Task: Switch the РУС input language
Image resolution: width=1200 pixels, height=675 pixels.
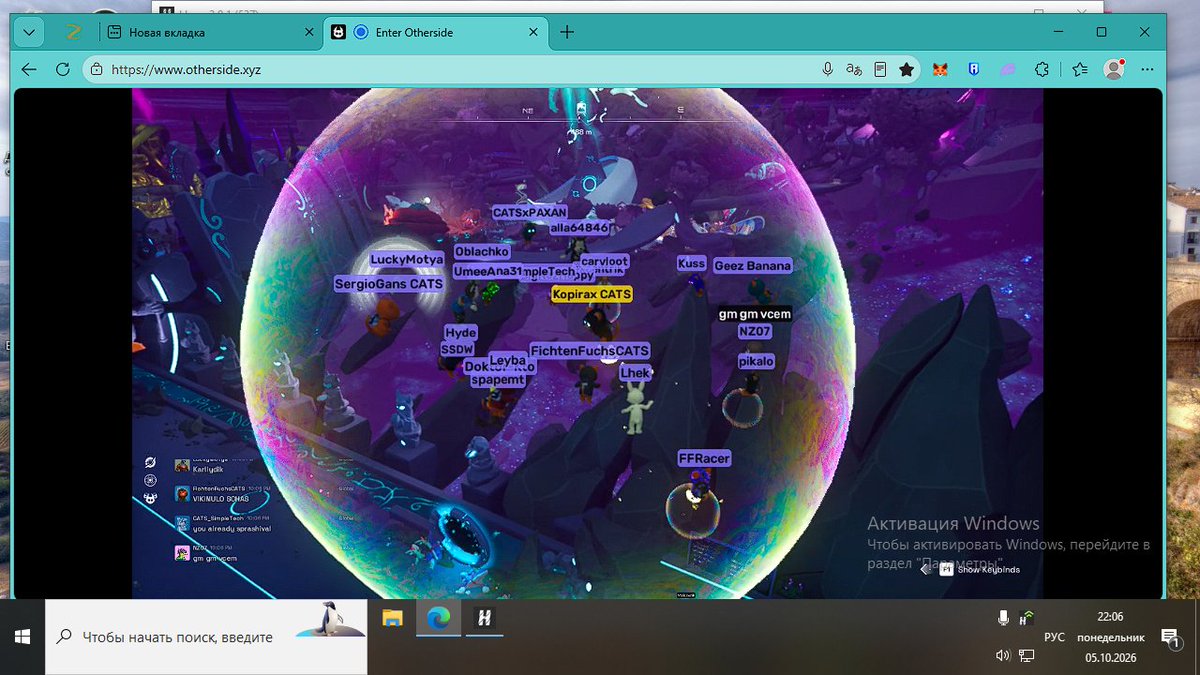Action: [x=1054, y=637]
